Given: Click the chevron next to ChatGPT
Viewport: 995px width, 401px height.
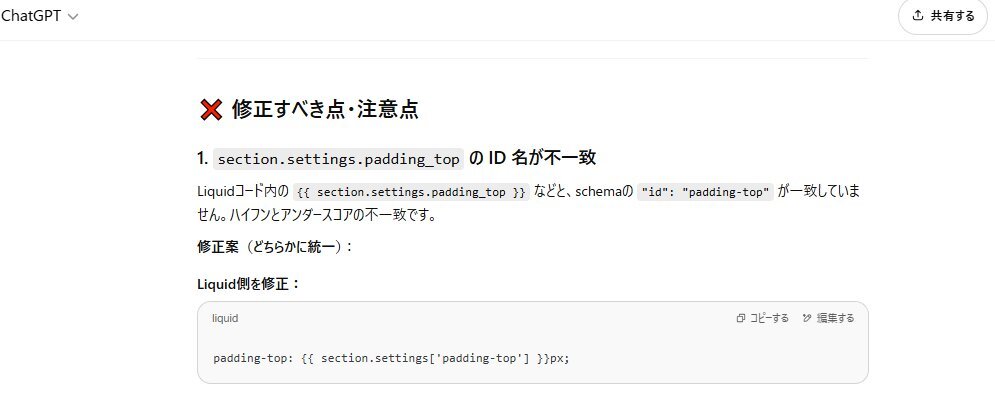Looking at the screenshot, I should point(72,17).
